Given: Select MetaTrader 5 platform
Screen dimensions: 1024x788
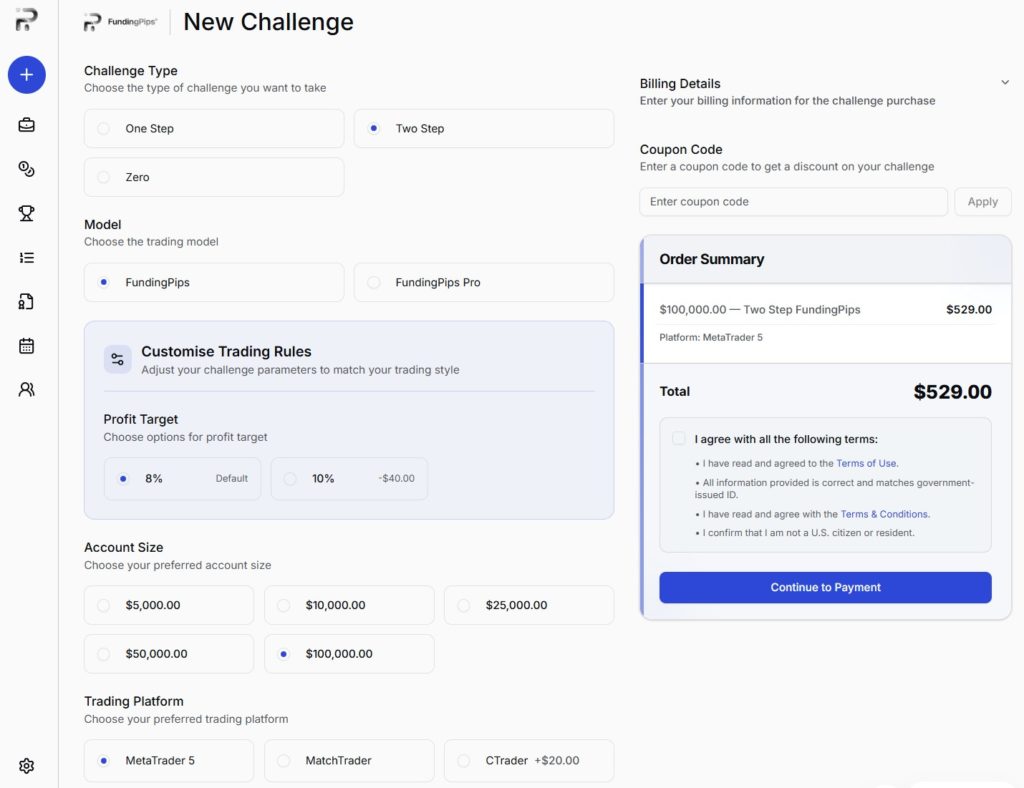Looking at the screenshot, I should [x=168, y=761].
